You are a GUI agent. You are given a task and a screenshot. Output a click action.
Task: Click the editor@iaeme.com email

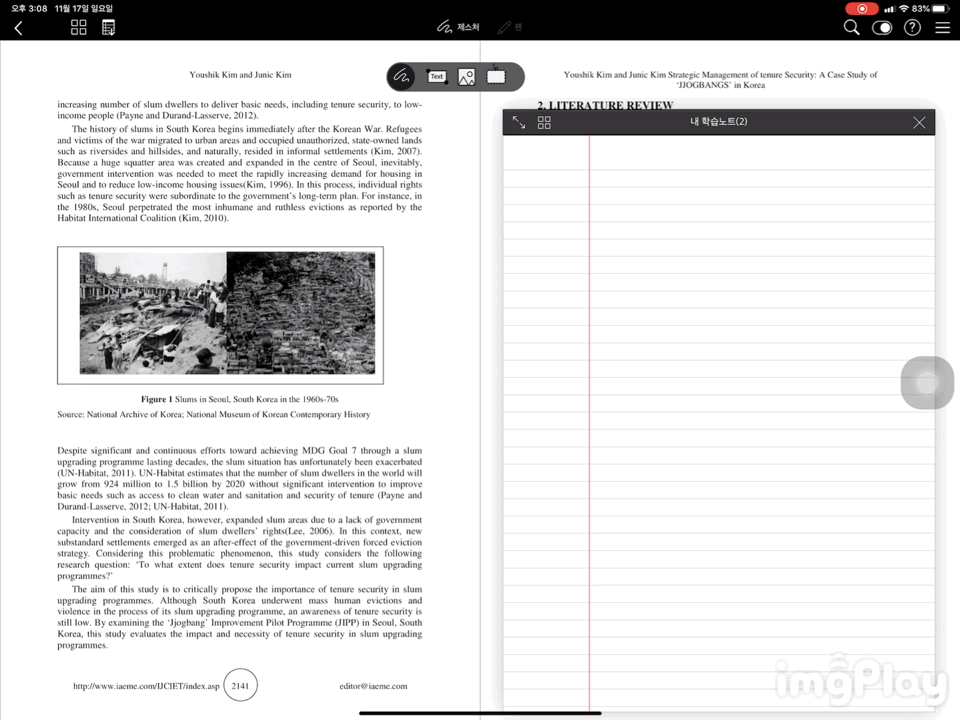373,686
